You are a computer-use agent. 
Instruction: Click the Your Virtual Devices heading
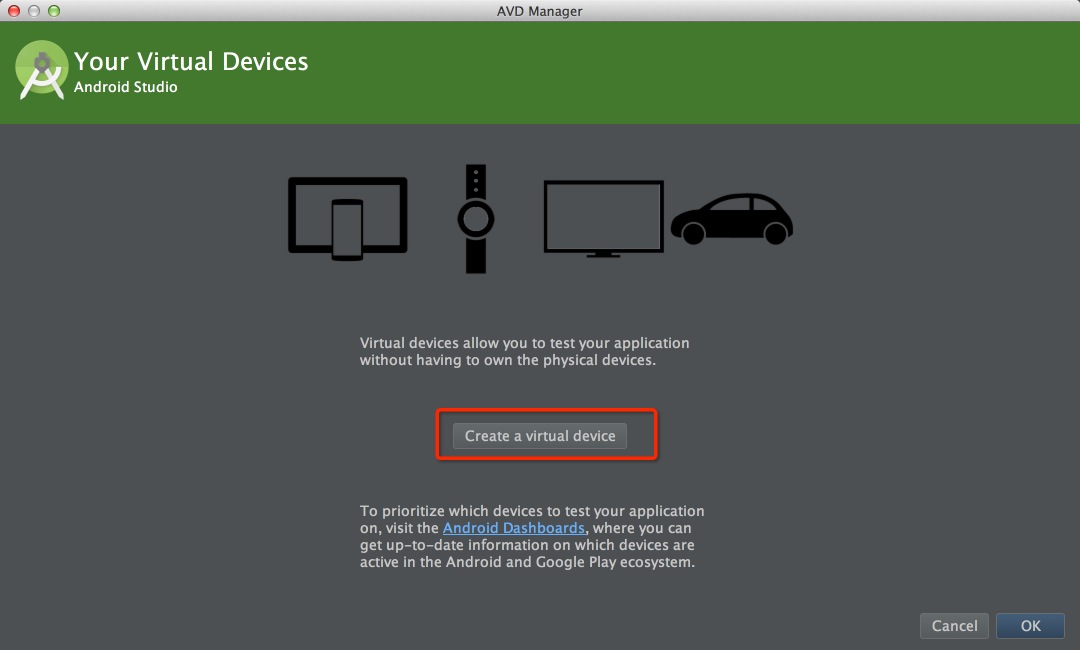(x=191, y=62)
